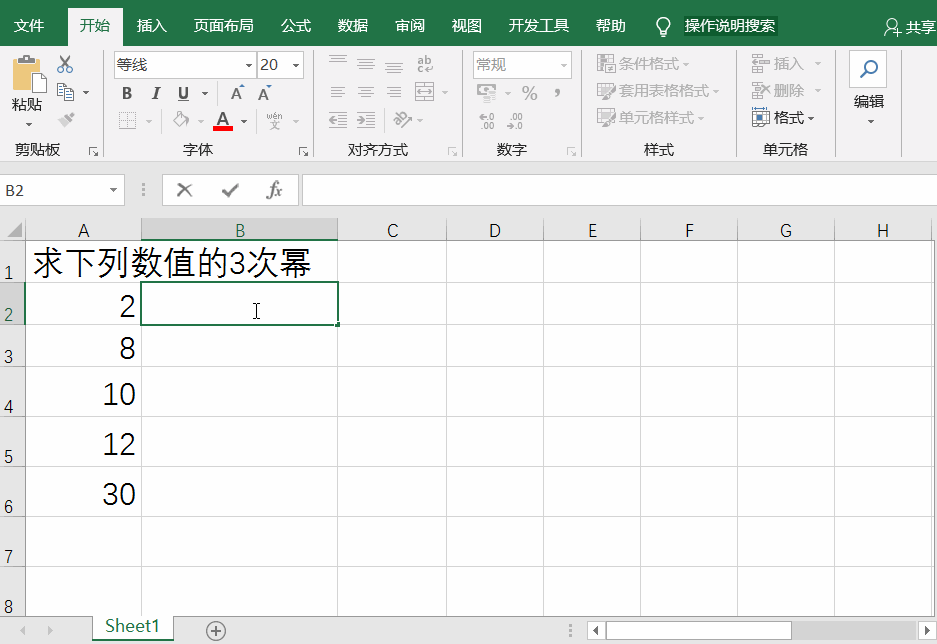Apply the percent number style
The height and width of the screenshot is (644, 937).
coord(530,93)
